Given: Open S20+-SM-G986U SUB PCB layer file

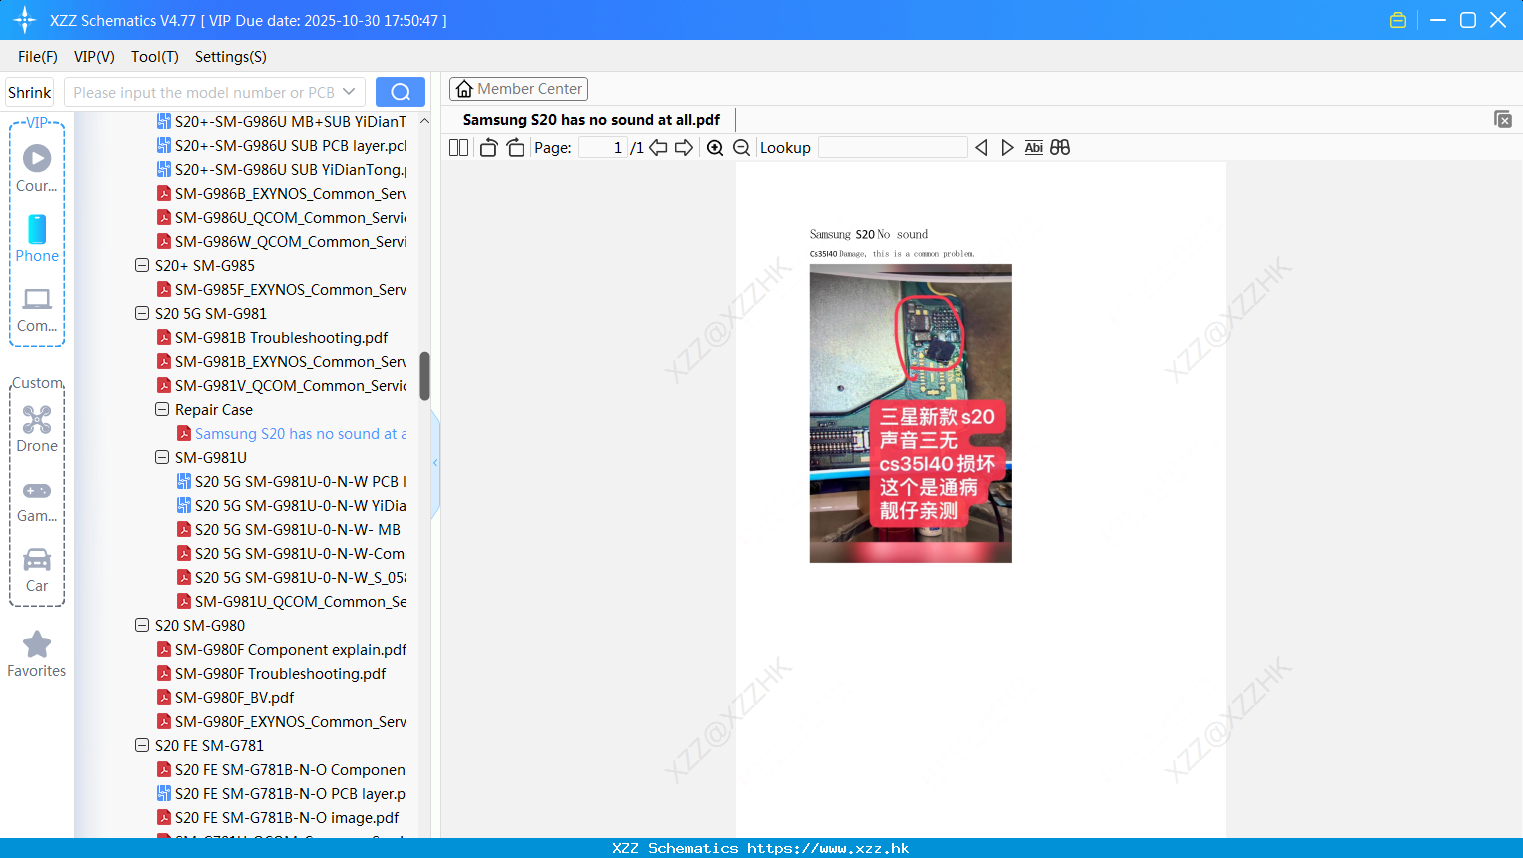Looking at the screenshot, I should (281, 146).
